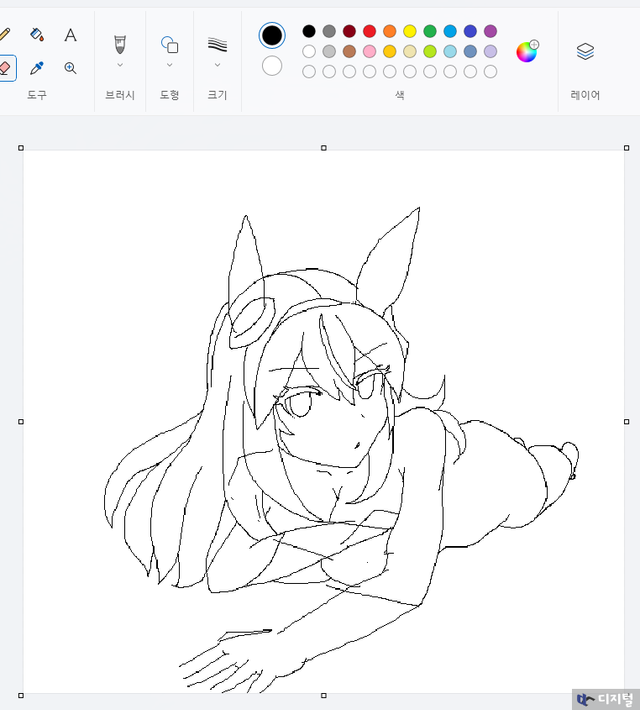640x710 pixels.
Task: Pick the pink palette color
Action: coord(370,51)
